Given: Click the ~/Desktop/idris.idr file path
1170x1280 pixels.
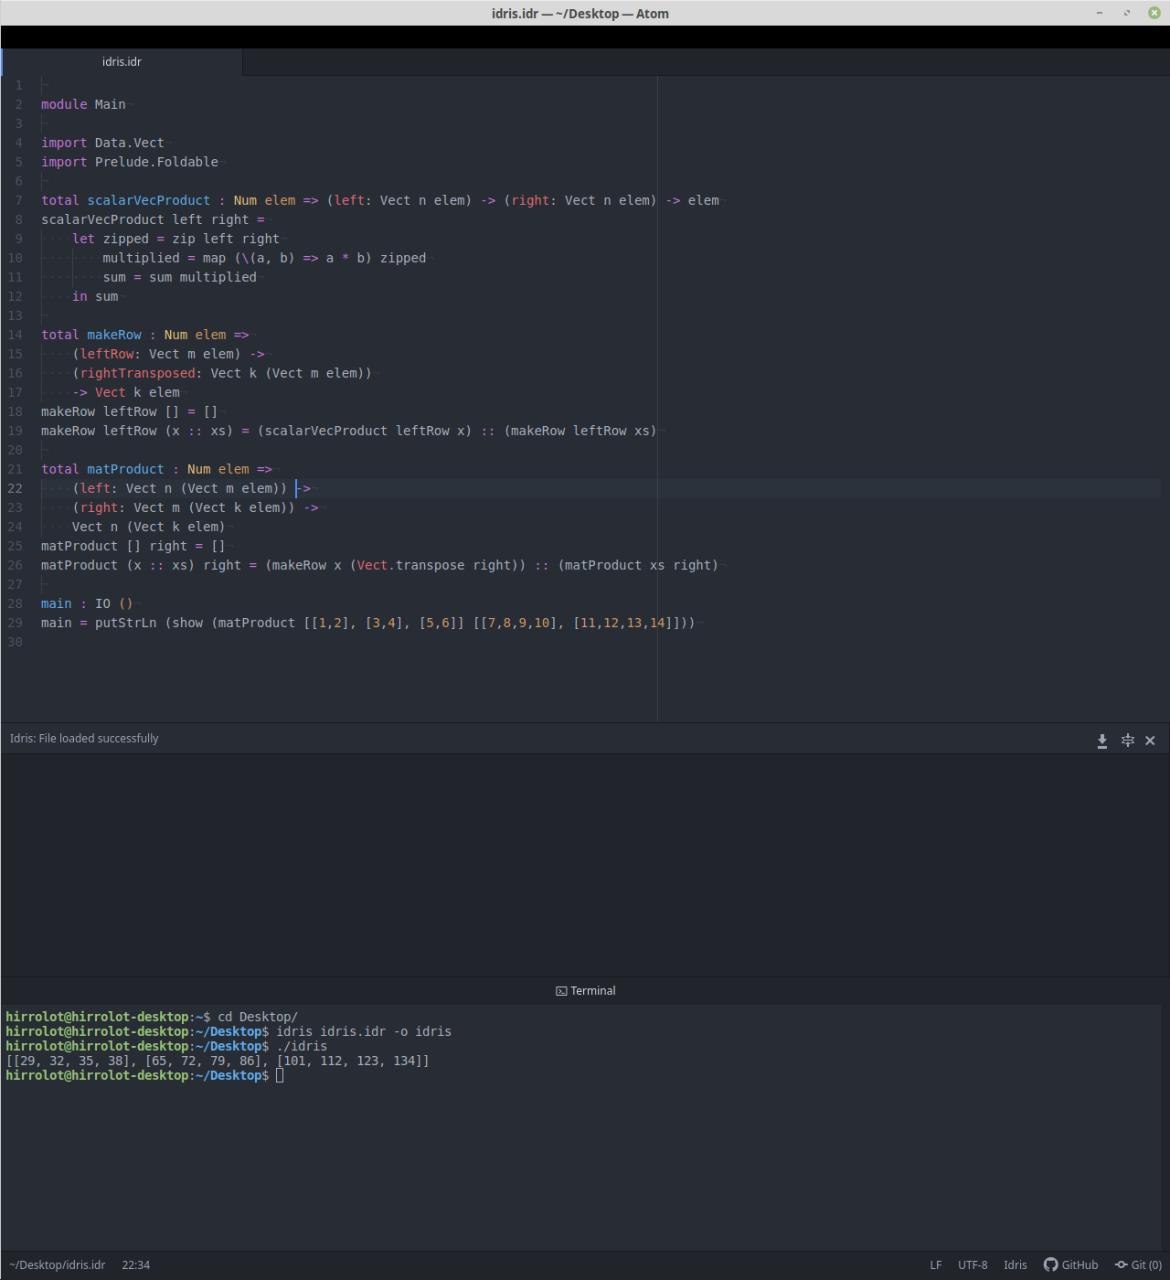Looking at the screenshot, I should 57,1265.
